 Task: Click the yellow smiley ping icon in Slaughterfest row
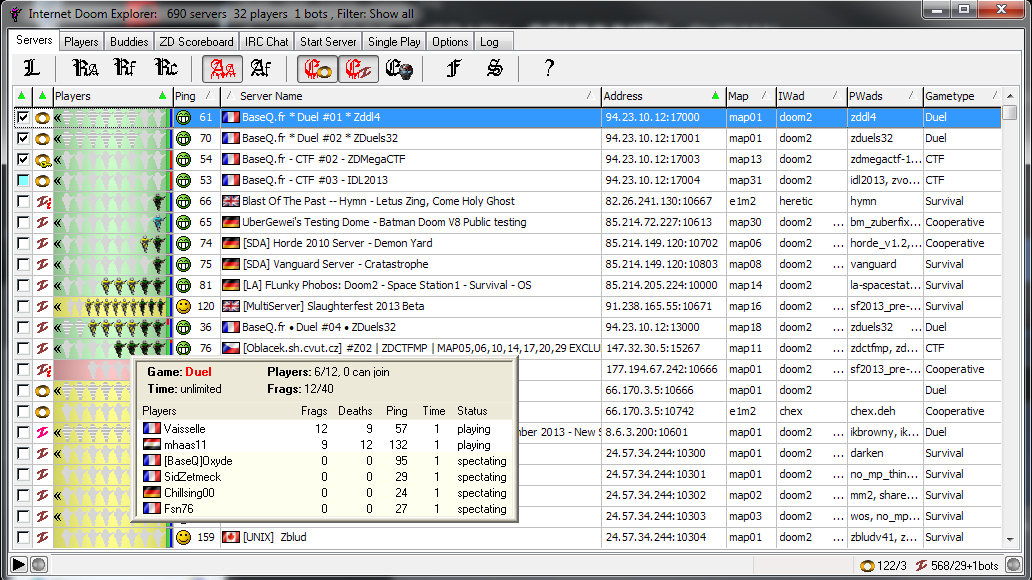[184, 307]
